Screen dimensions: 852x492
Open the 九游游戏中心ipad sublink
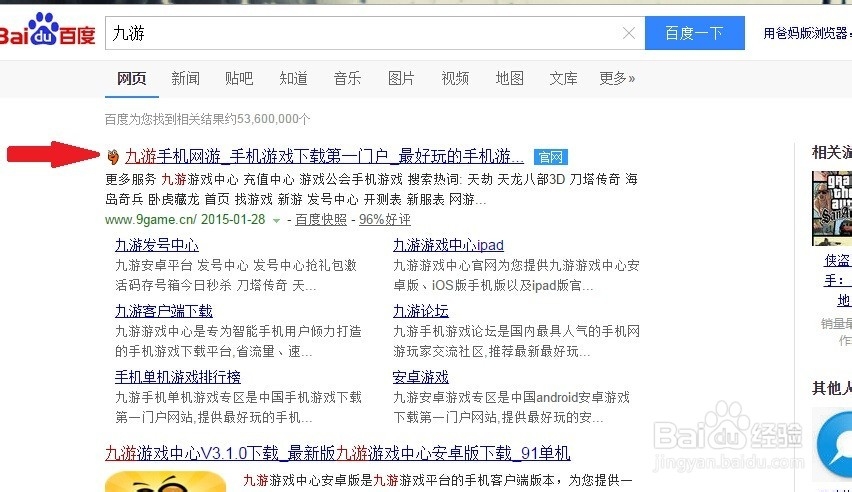(448, 245)
